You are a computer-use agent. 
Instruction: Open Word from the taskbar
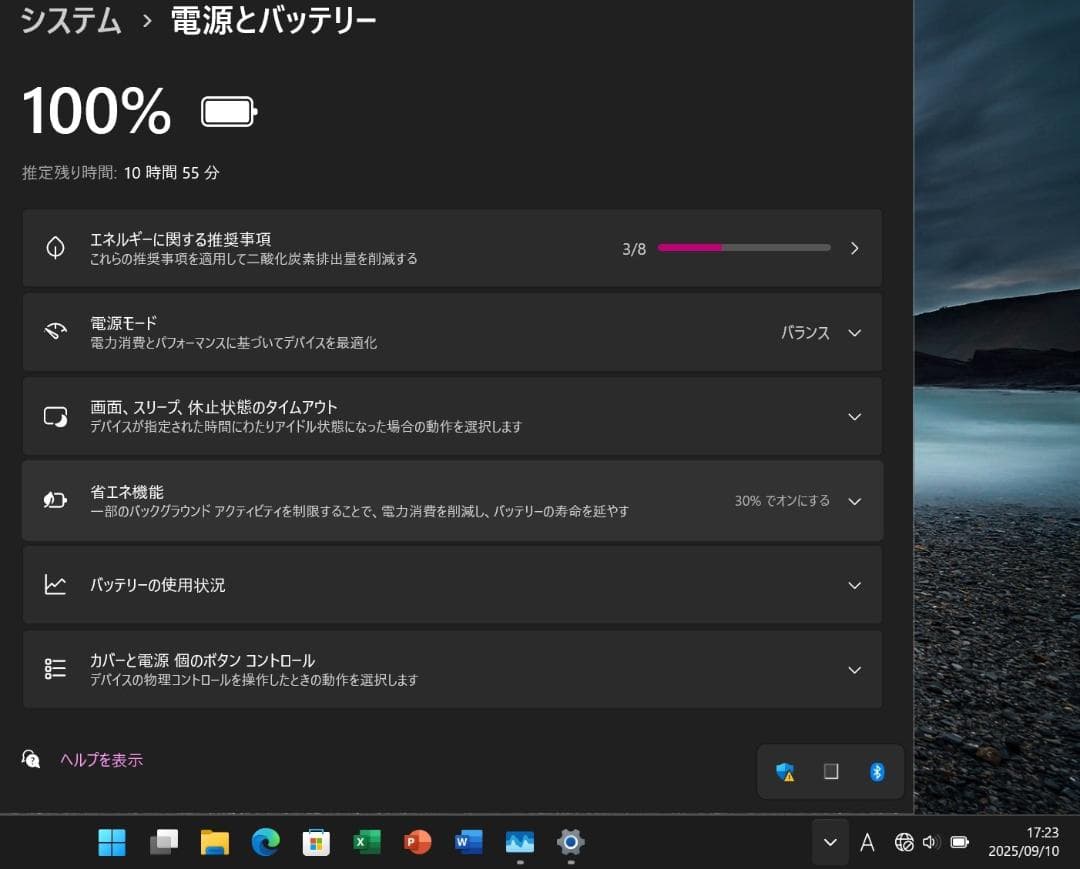(x=468, y=843)
